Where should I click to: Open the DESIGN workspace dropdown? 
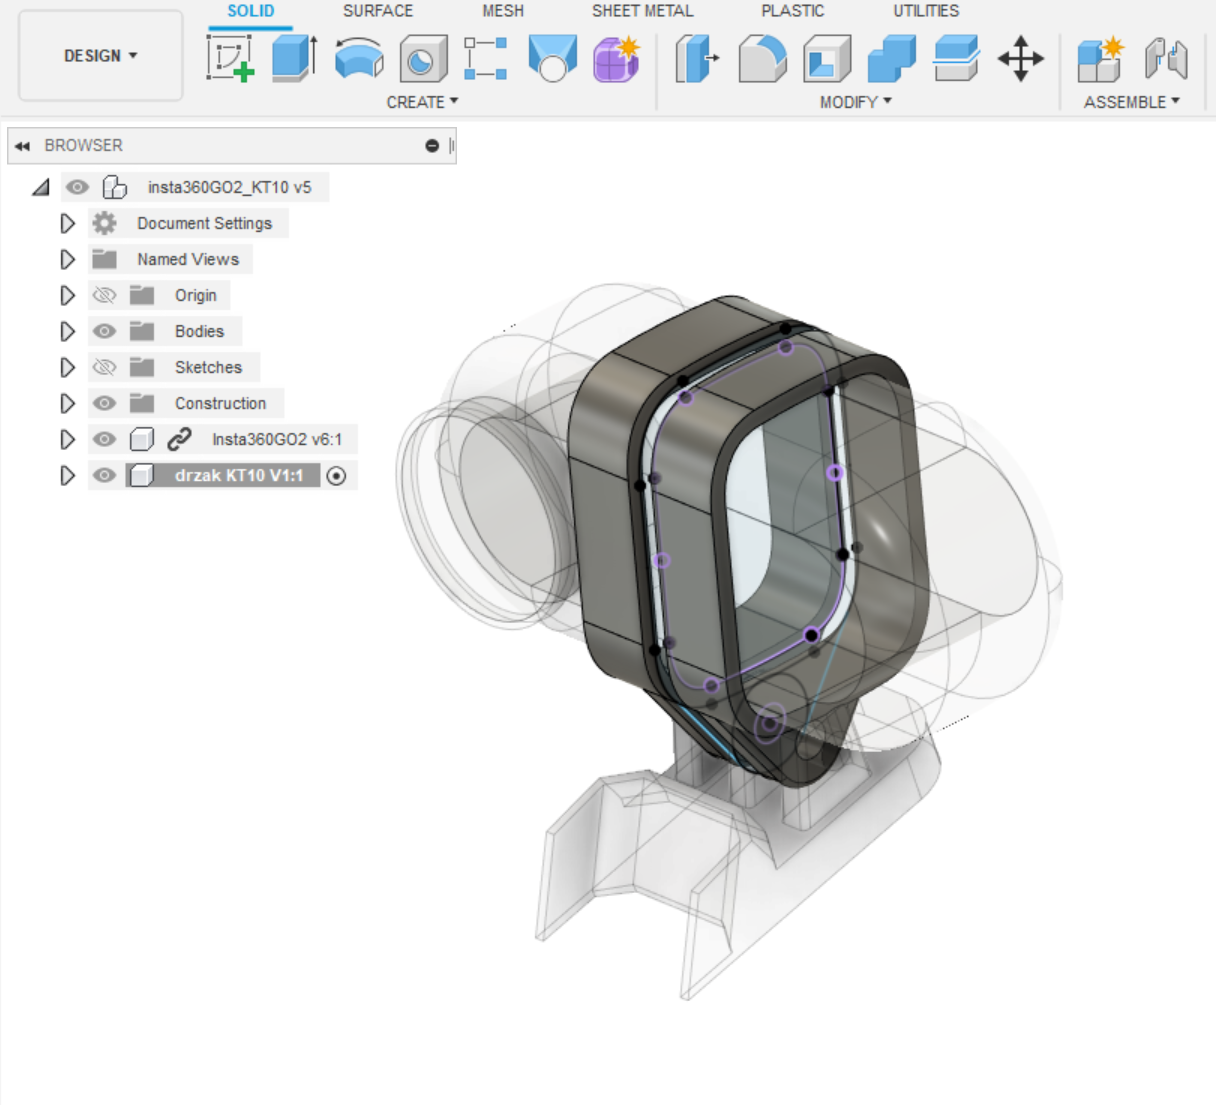click(101, 56)
